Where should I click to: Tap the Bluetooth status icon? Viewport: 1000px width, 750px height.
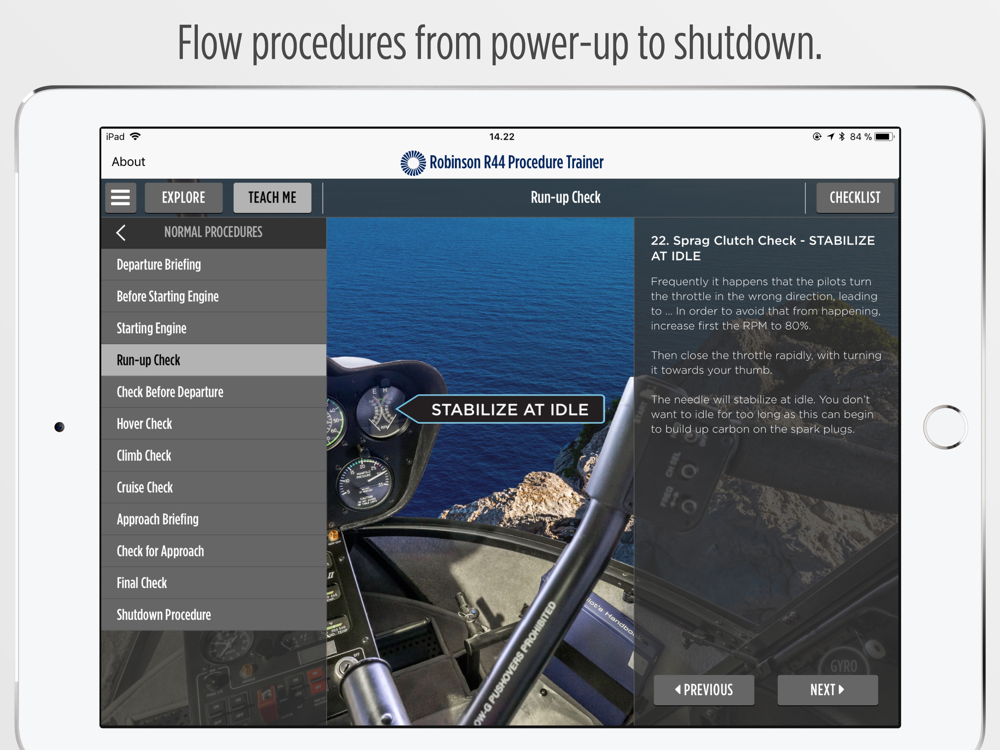coord(842,136)
